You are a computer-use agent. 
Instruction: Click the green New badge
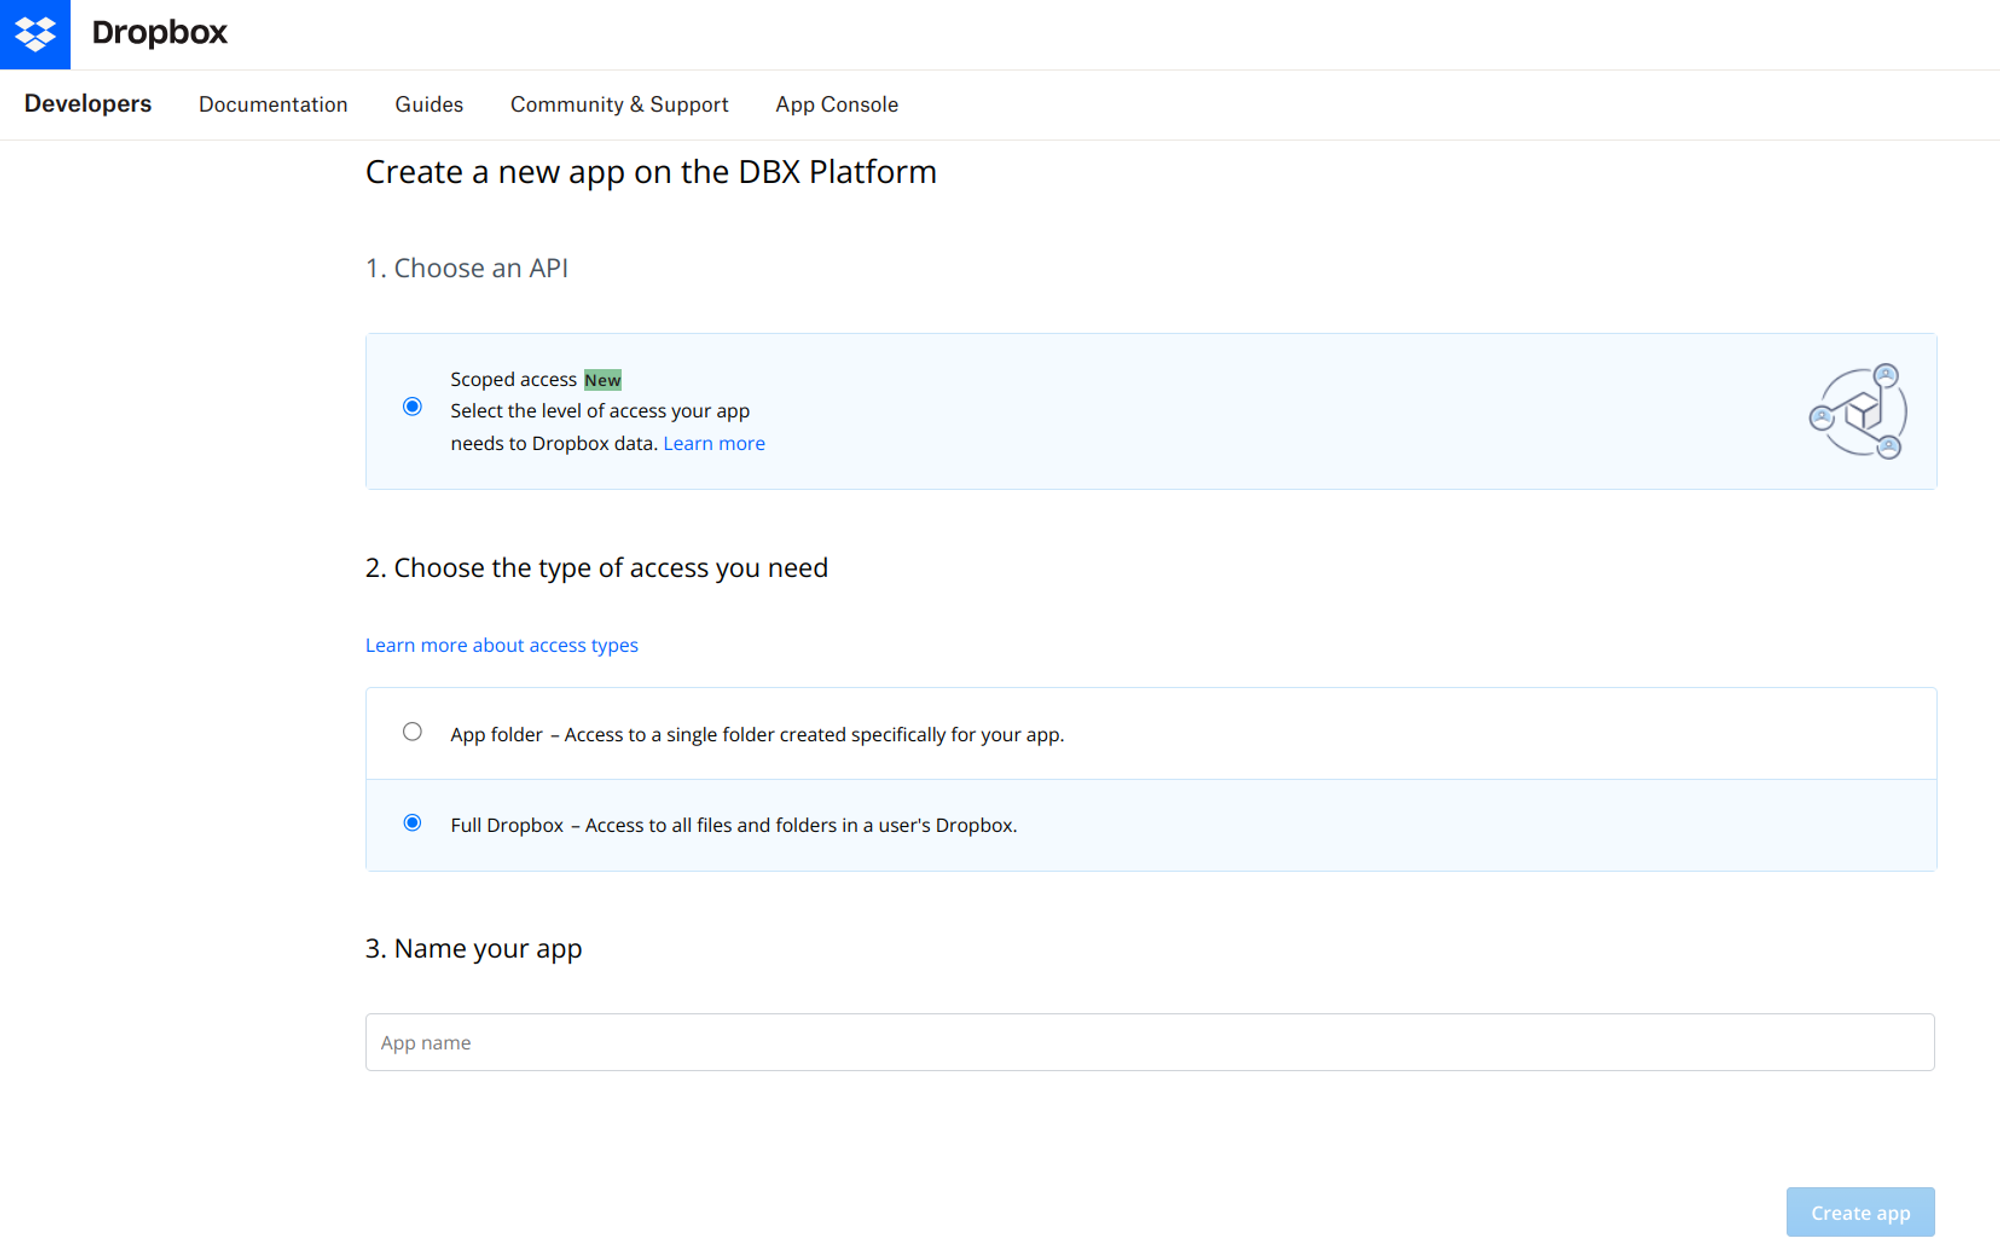click(x=603, y=380)
